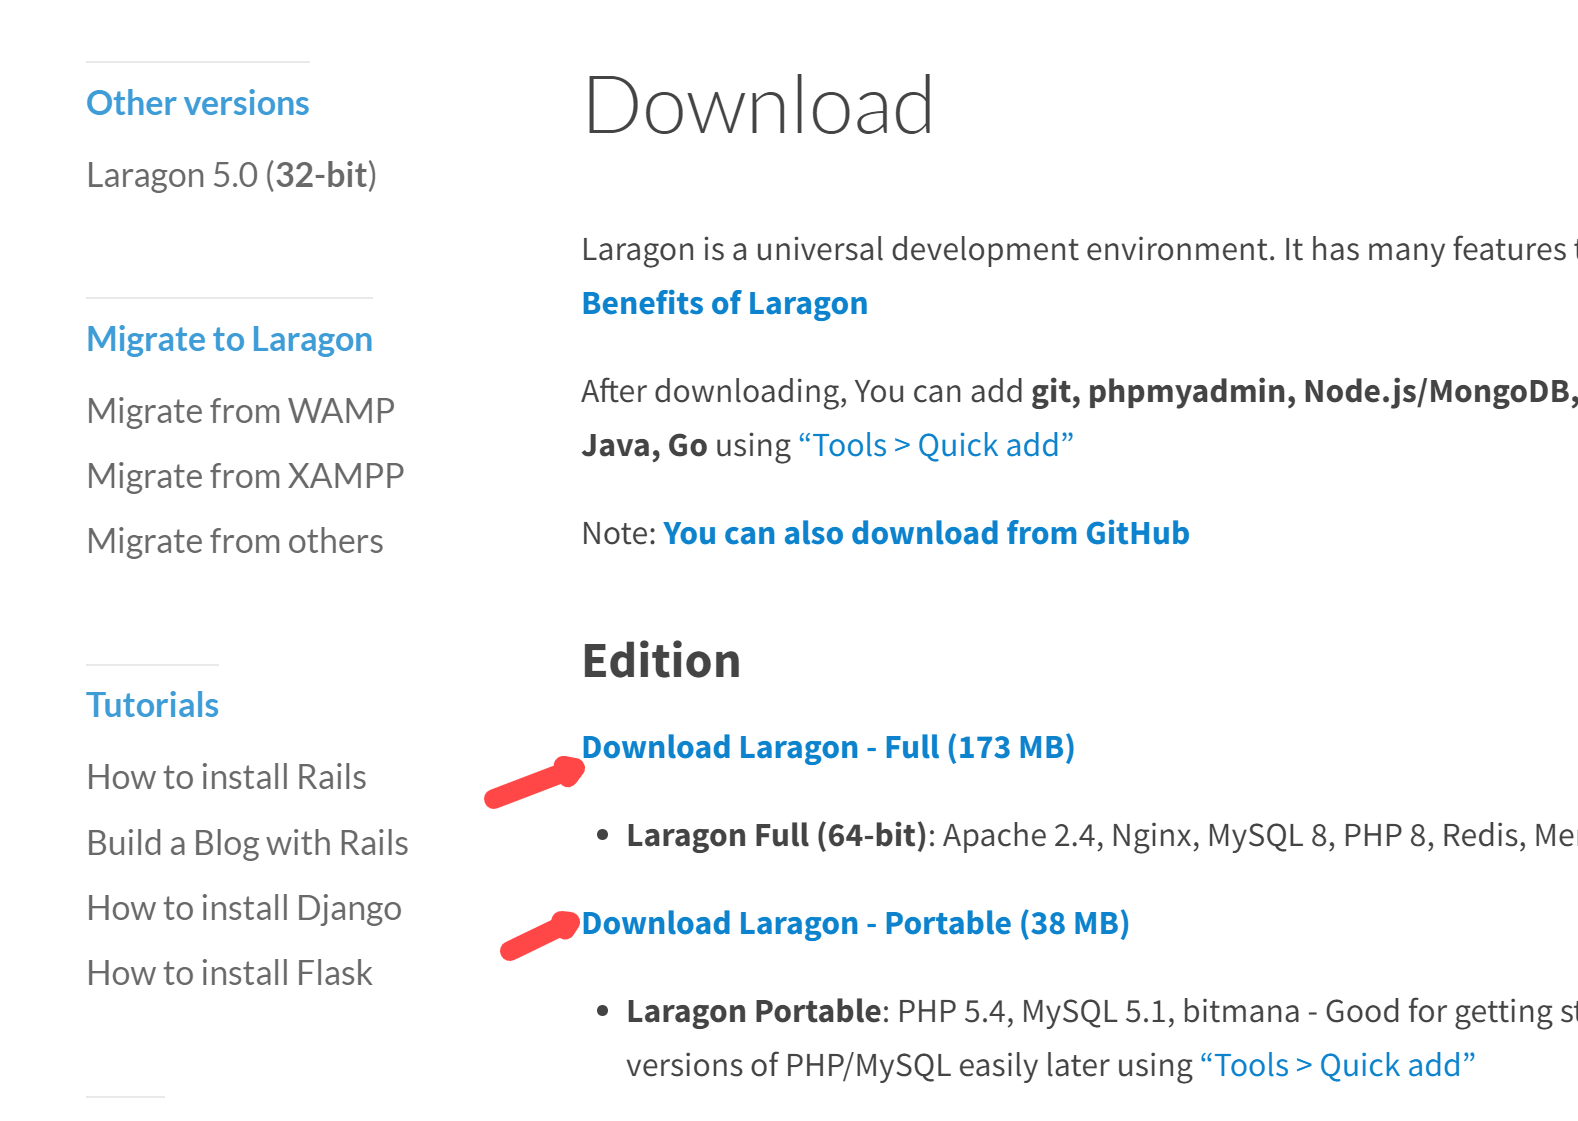Follow the download from GitHub link
This screenshot has width=1578, height=1121.
click(926, 533)
